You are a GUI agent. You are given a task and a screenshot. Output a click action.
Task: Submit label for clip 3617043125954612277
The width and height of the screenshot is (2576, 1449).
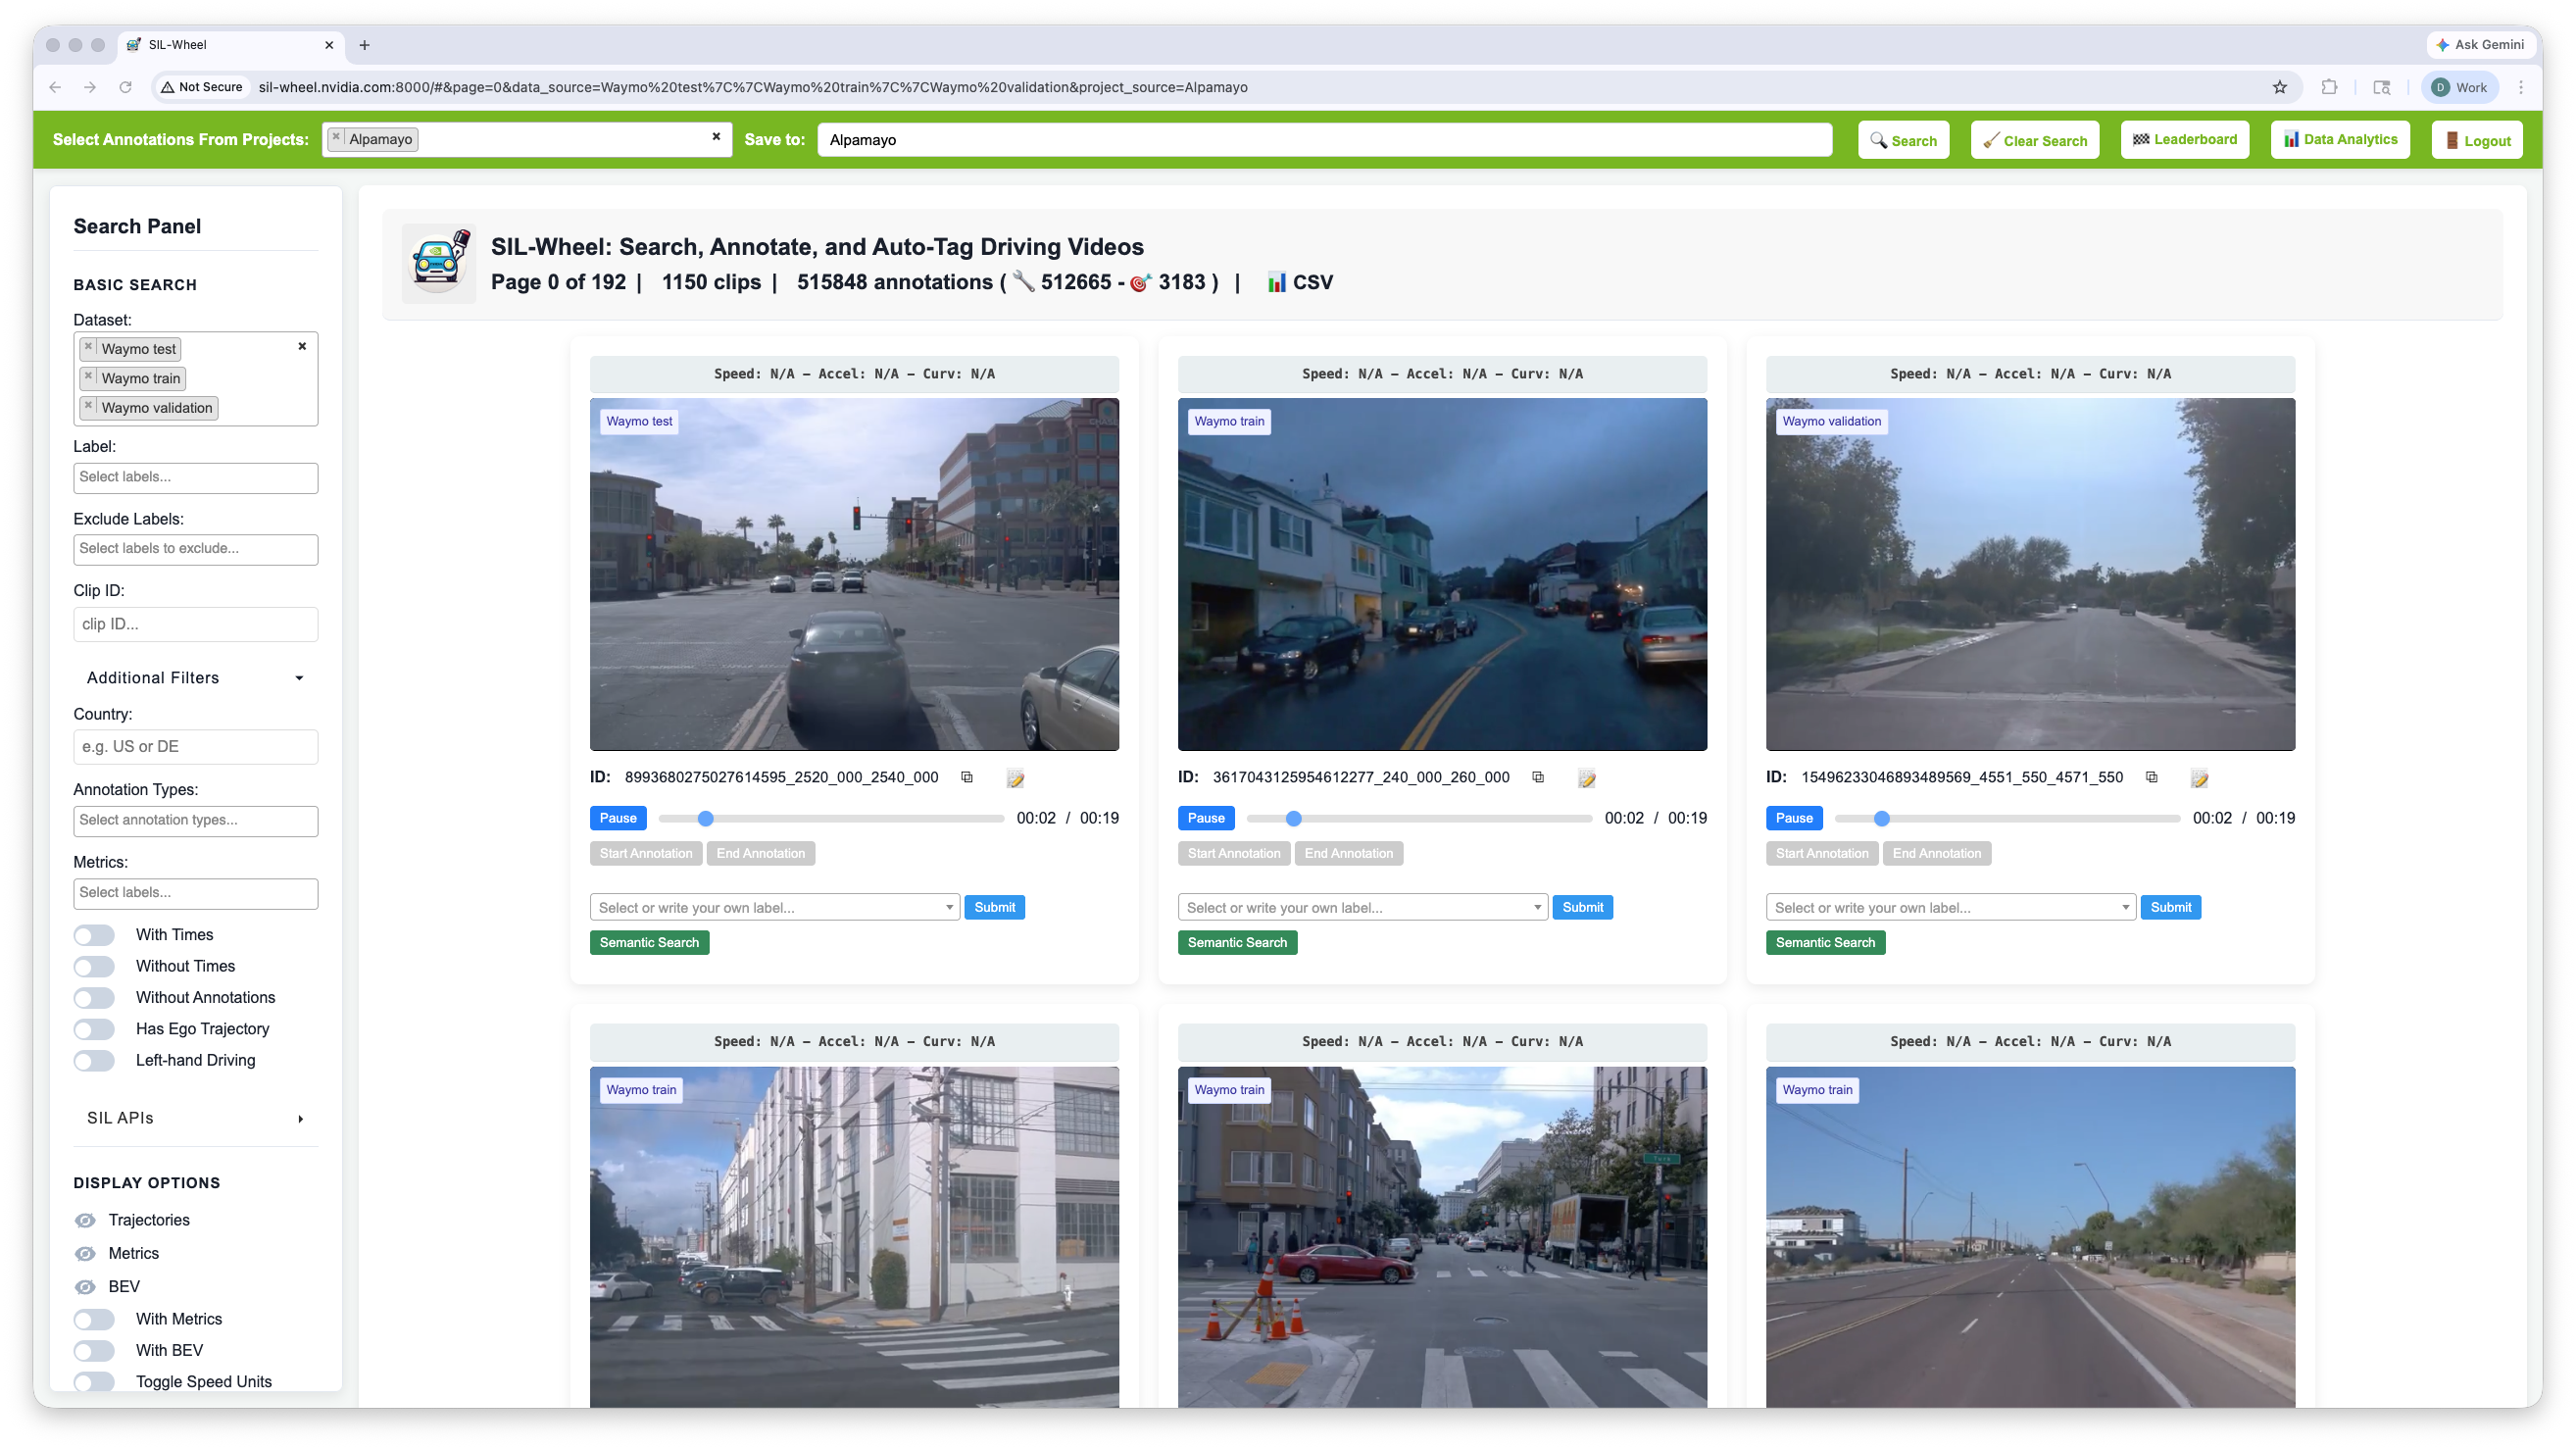click(x=1582, y=907)
